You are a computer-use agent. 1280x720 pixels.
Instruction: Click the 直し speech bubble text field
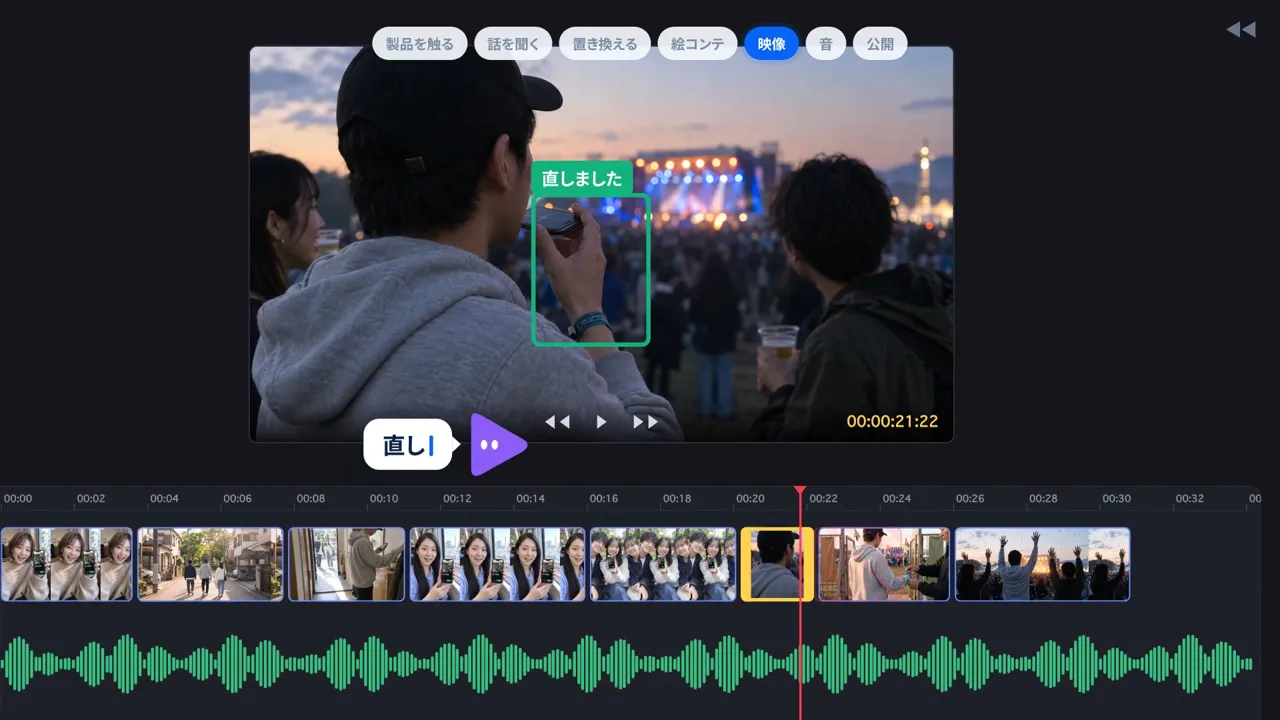click(408, 445)
